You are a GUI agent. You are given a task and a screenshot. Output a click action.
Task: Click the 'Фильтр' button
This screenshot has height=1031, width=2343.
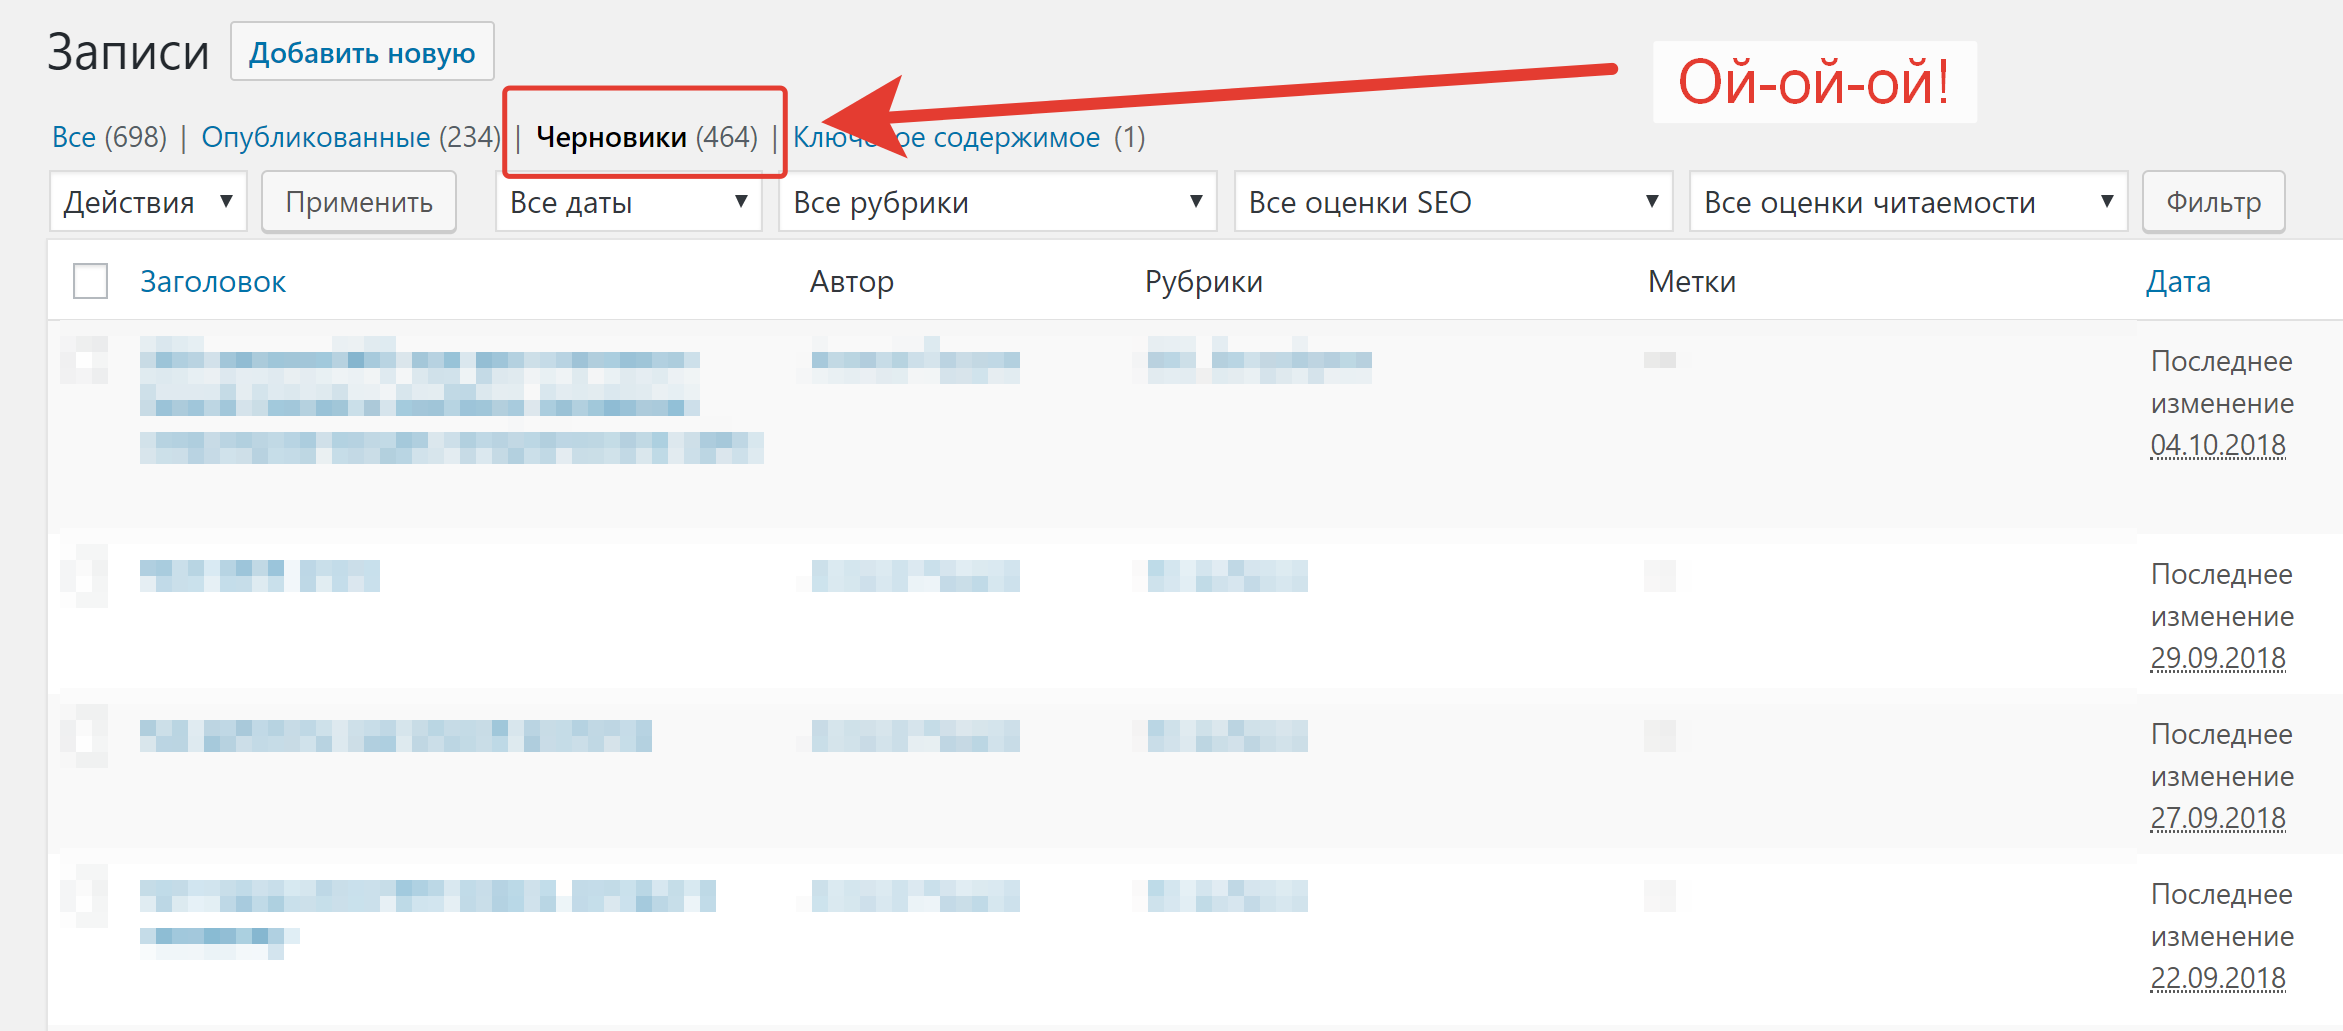point(2213,202)
